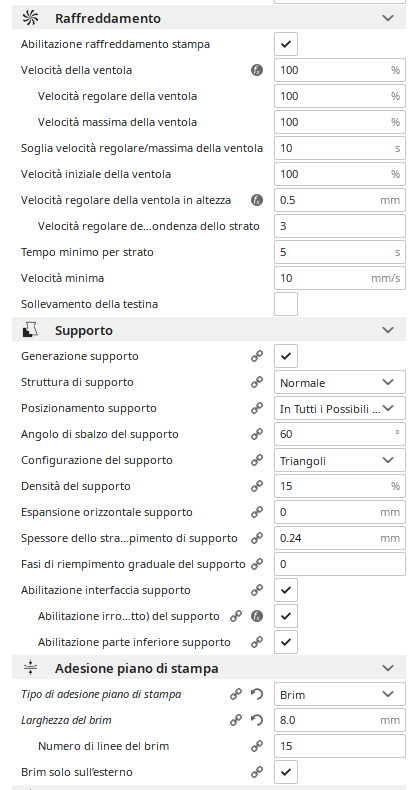Open Configurazione del supporto Triangoli dropdown

click(x=339, y=460)
